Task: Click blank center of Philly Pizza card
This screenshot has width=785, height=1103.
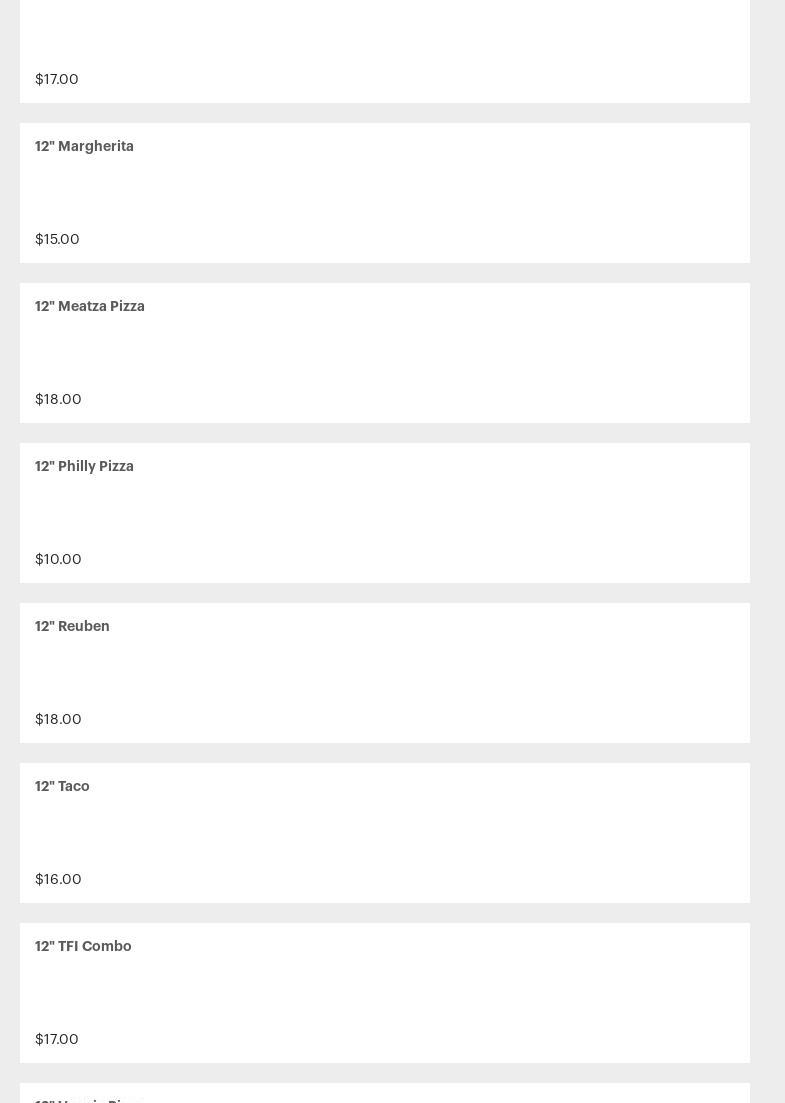Action: click(385, 513)
